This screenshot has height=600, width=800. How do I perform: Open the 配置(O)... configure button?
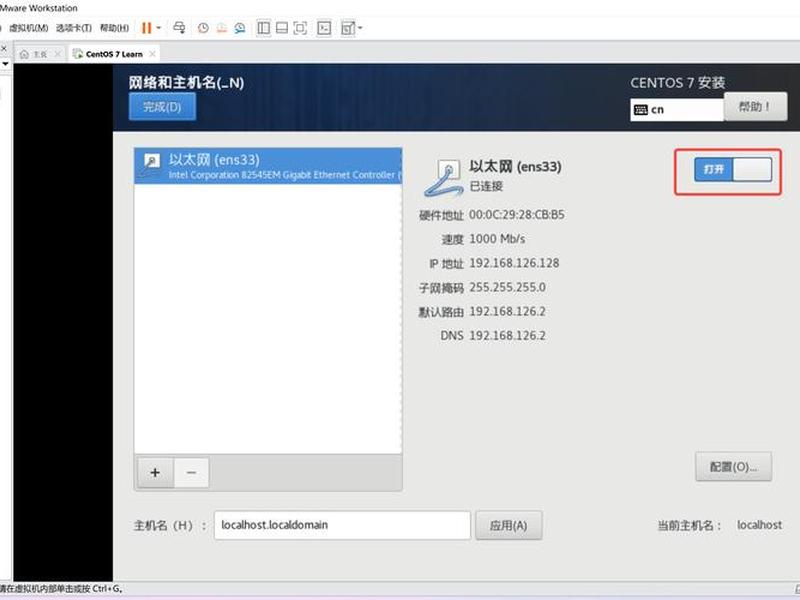[734, 466]
